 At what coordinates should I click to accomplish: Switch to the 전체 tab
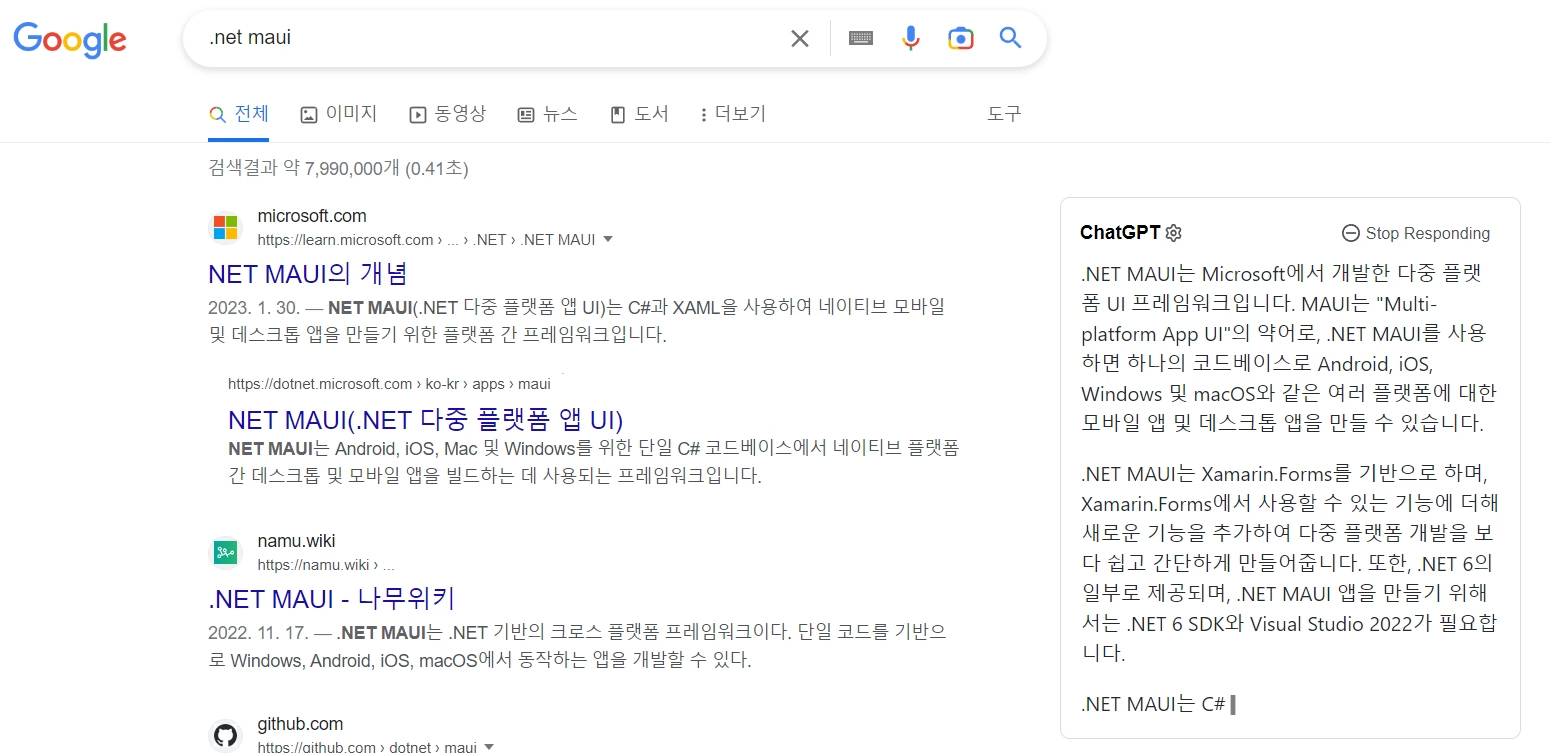(x=239, y=114)
